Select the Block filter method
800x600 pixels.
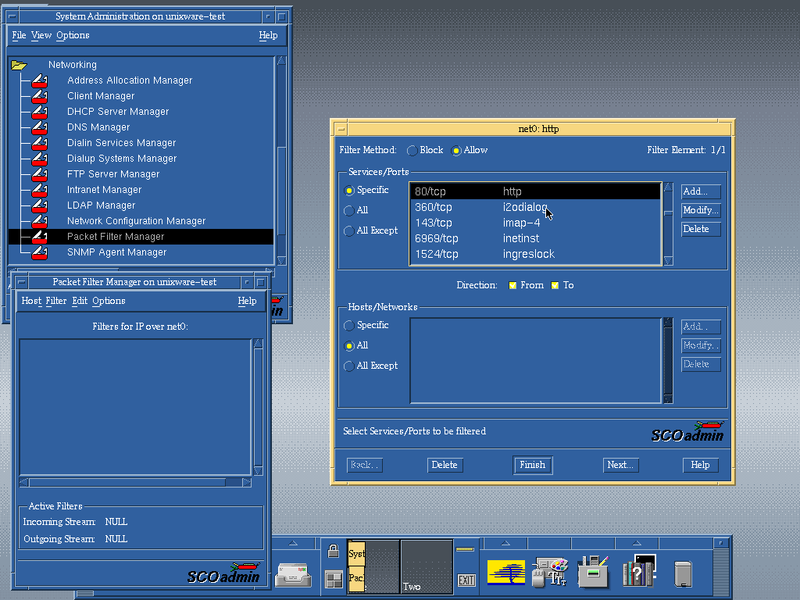426,150
